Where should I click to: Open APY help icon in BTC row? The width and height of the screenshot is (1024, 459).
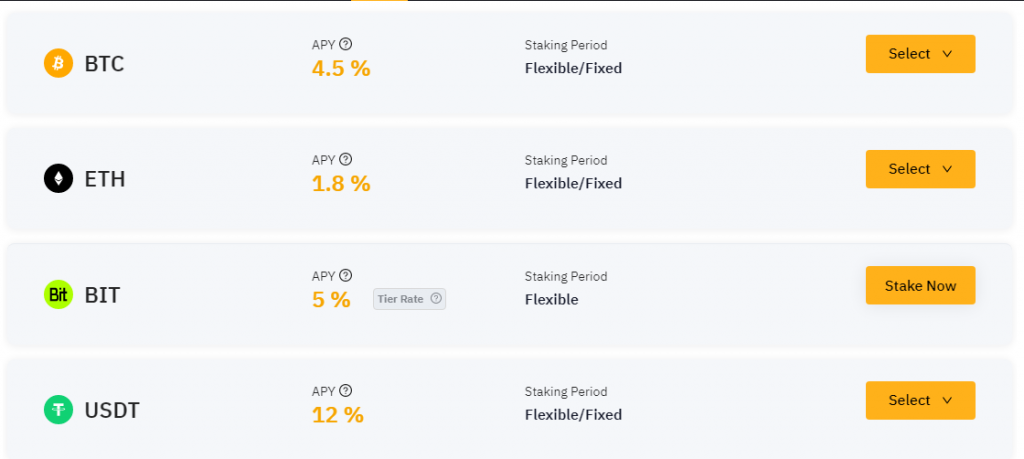[x=346, y=44]
